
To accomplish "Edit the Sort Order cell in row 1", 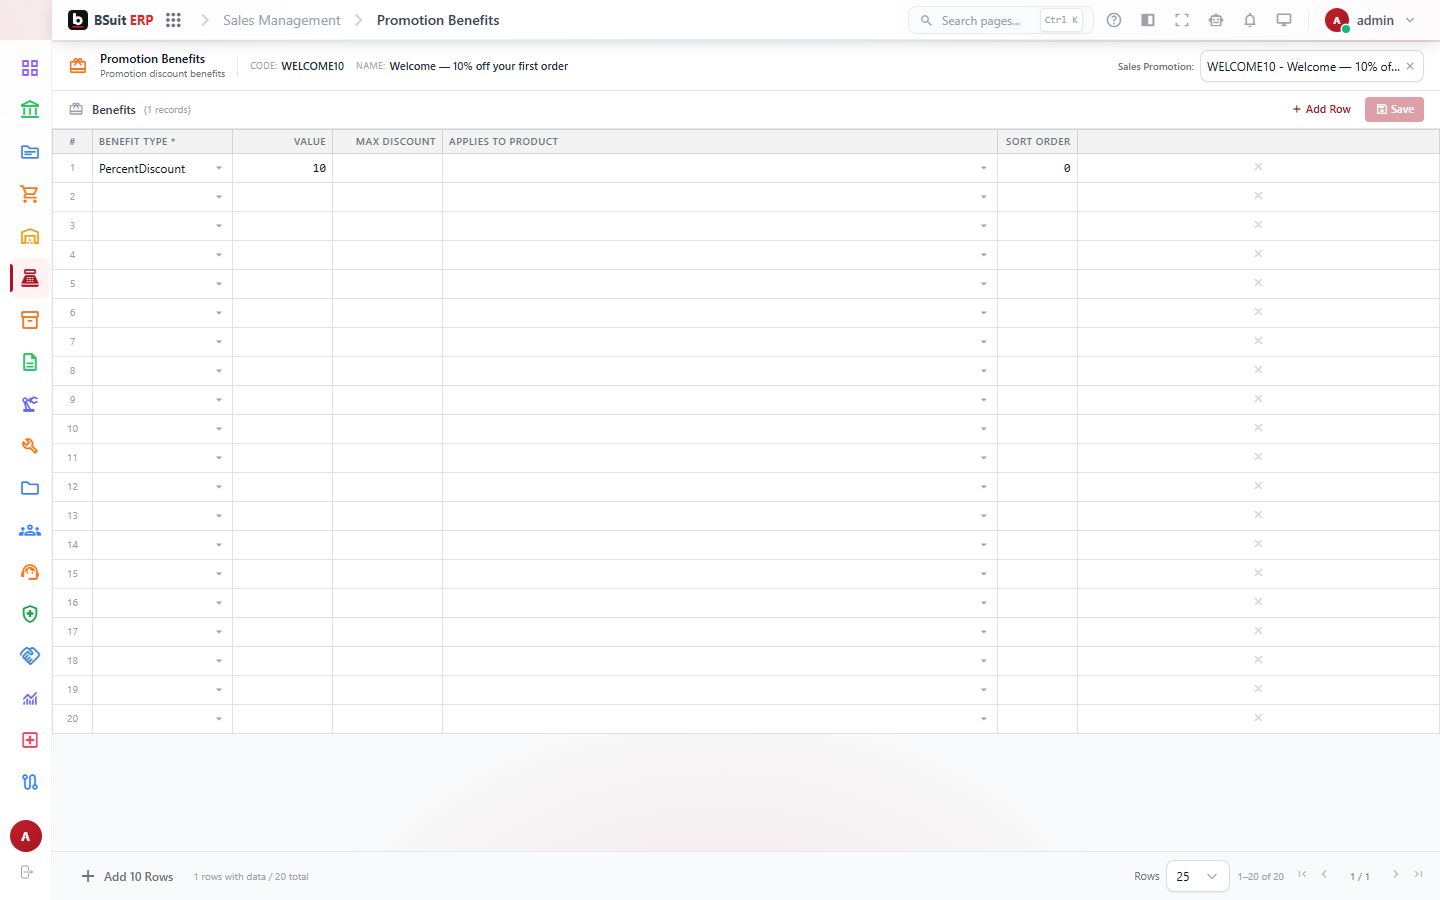I will [x=1037, y=168].
